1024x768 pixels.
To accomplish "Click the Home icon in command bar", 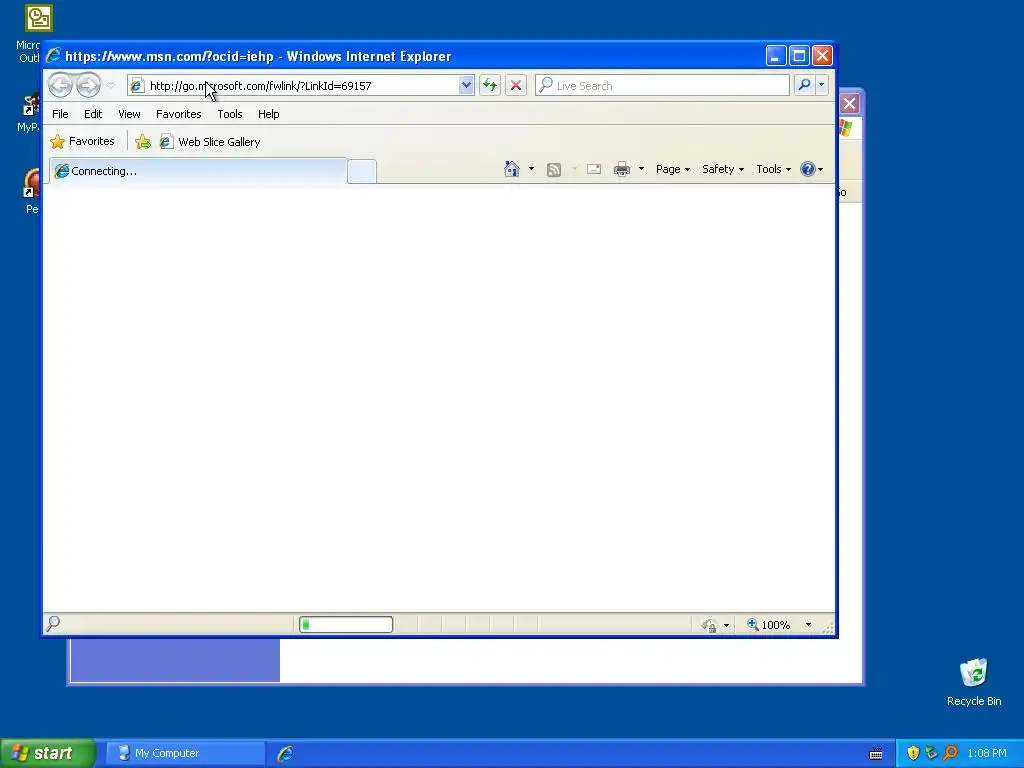I will click(512, 169).
